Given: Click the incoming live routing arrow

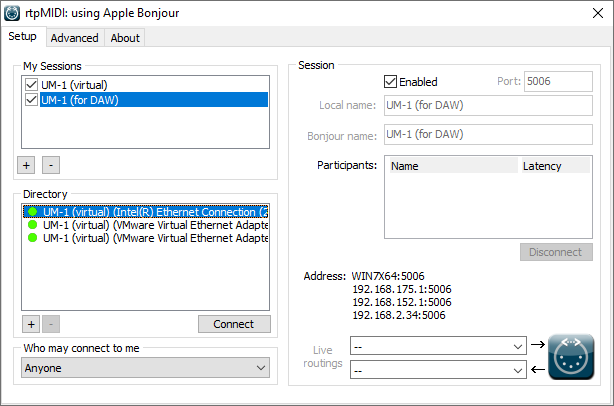Looking at the screenshot, I should [538, 369].
